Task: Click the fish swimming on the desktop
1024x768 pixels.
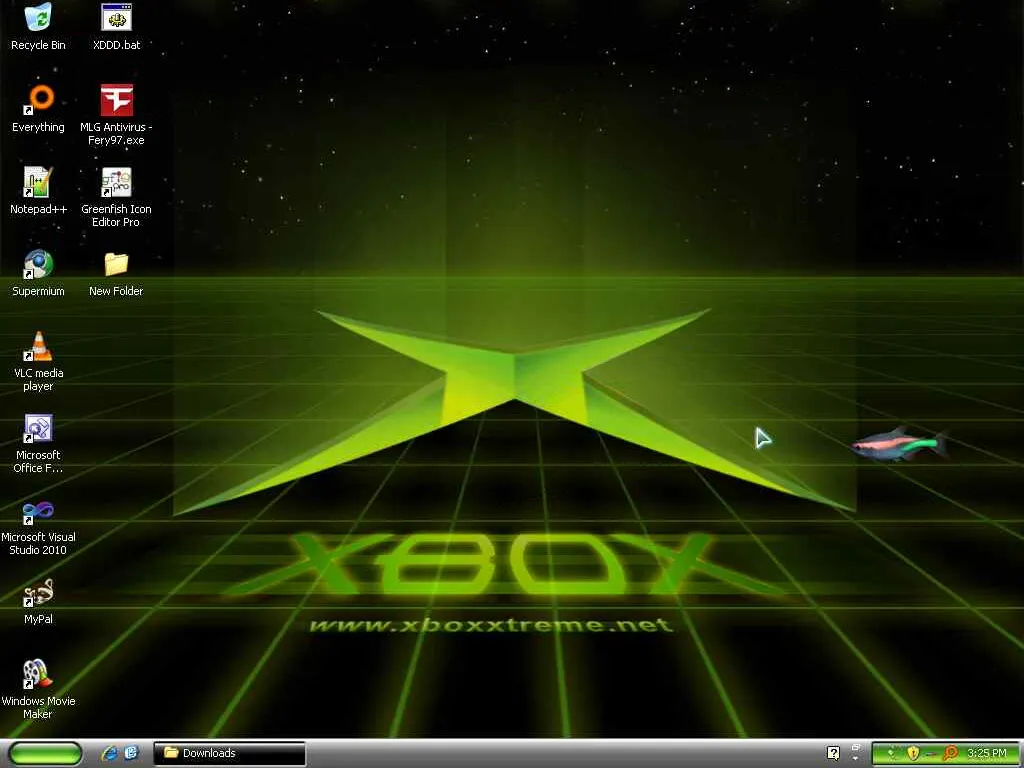Action: click(x=901, y=445)
